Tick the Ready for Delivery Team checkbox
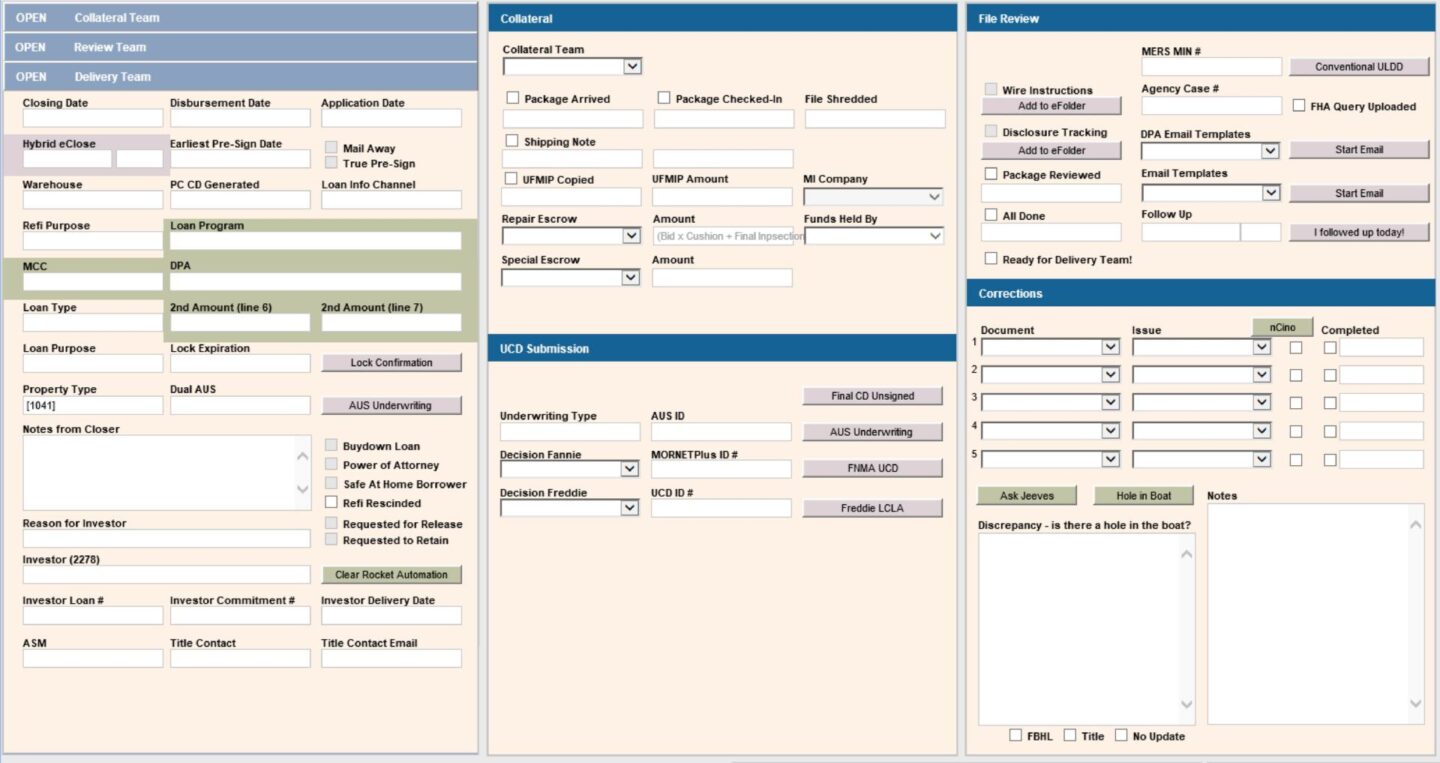 point(991,259)
